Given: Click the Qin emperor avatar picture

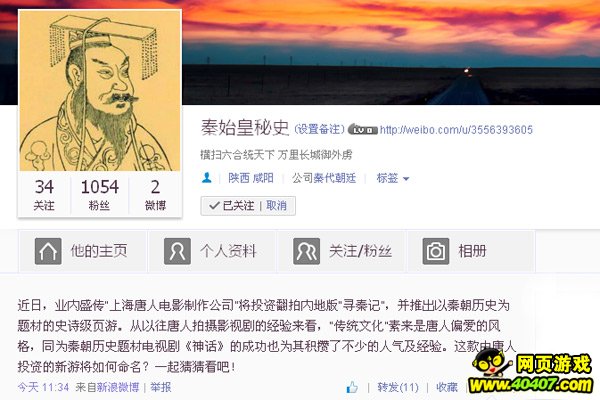Looking at the screenshot, I should point(100,90).
